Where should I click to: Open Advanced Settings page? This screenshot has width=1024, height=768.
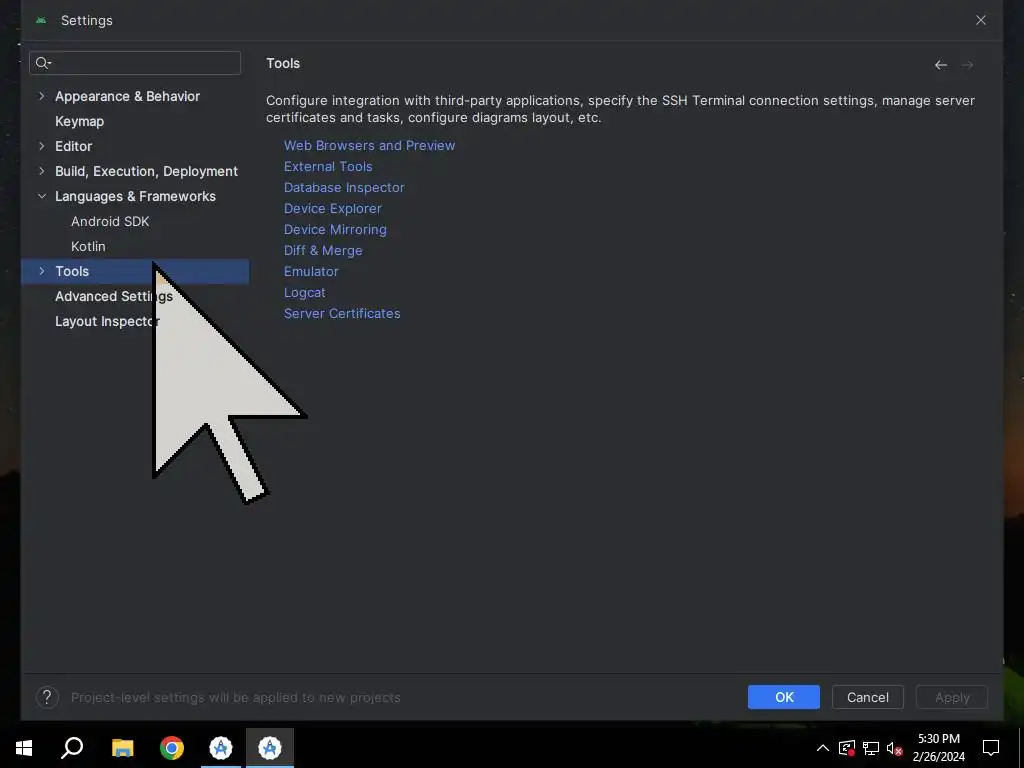point(114,296)
